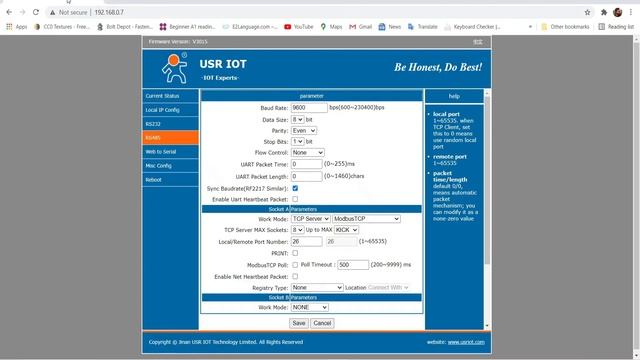Click the UART Packet Length field
The width and height of the screenshot is (640, 360).
307,176
